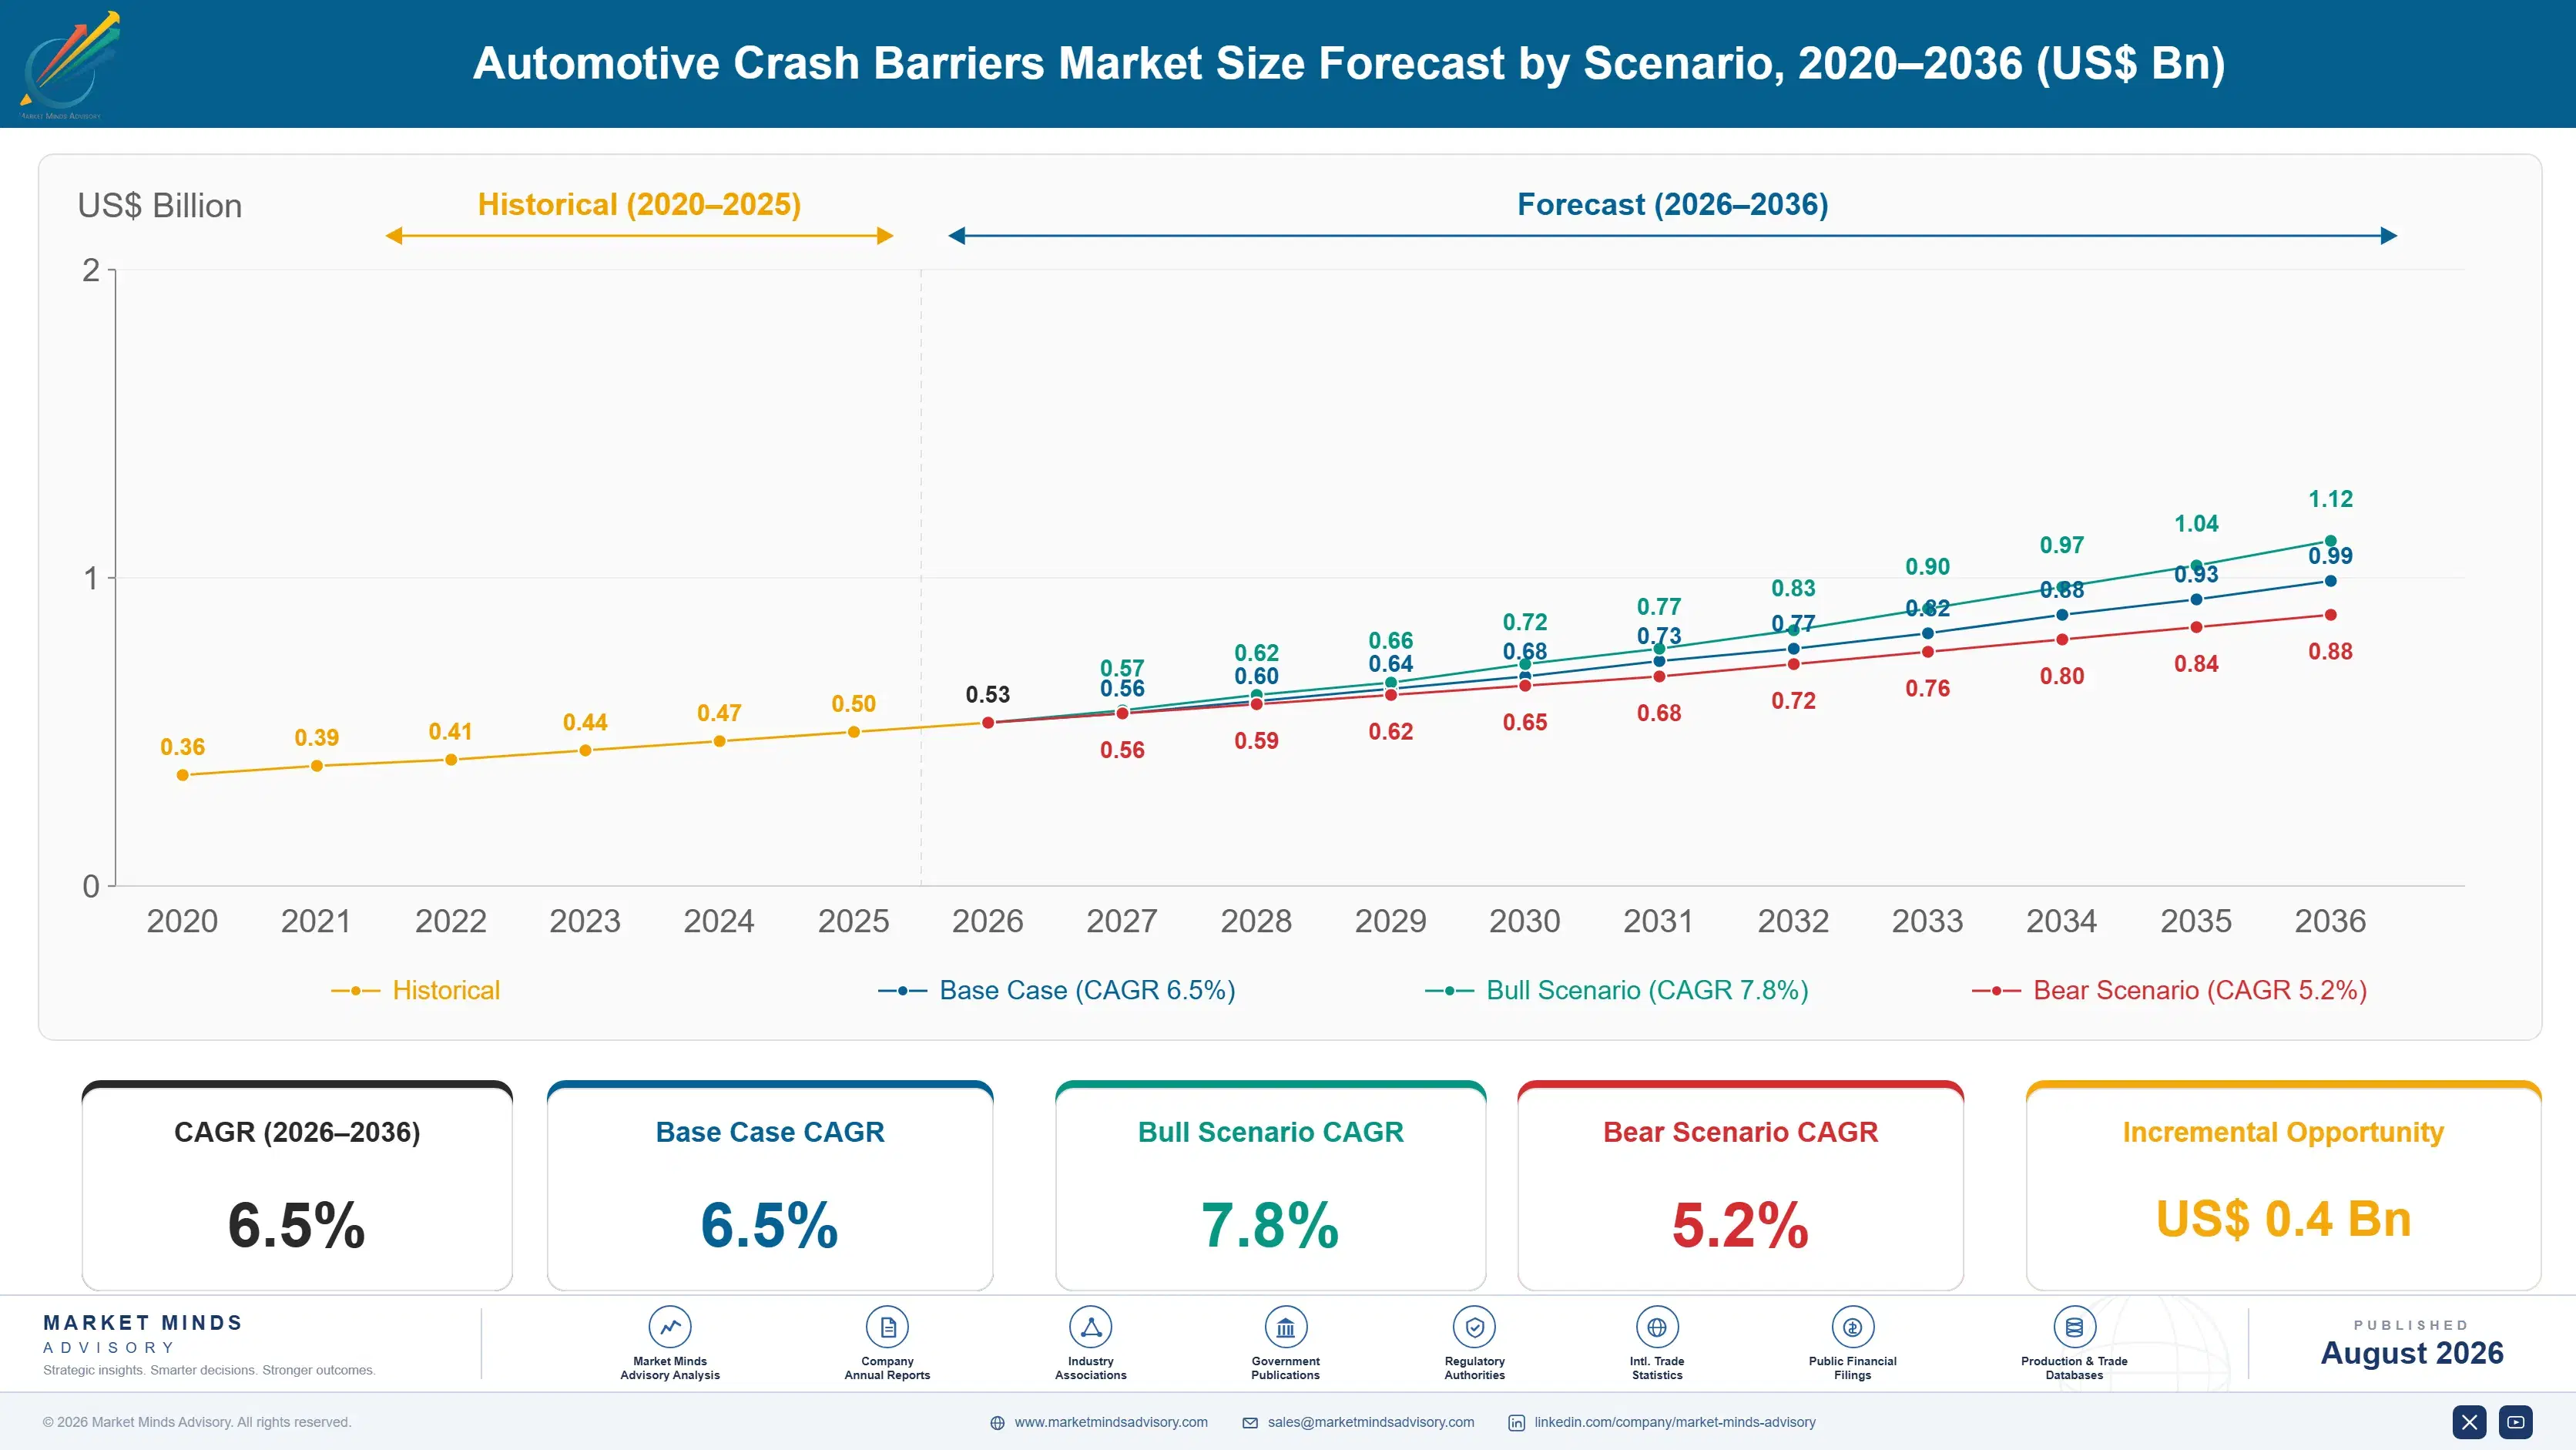Click the 2025 data point labeled 0.50
Viewport: 2576px width, 1450px height.
pos(854,732)
